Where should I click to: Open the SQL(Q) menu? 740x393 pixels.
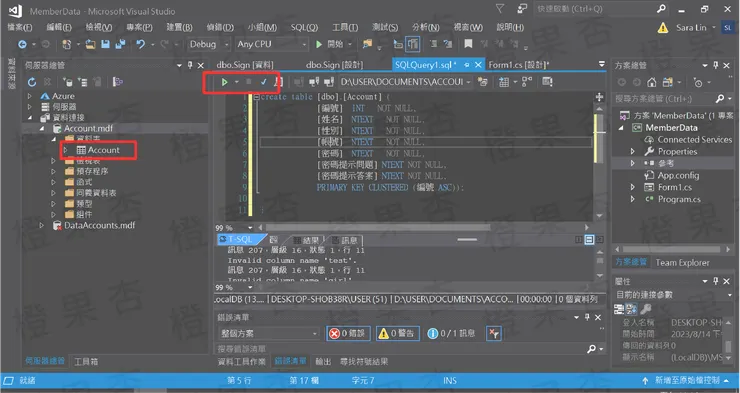pyautogui.click(x=304, y=27)
